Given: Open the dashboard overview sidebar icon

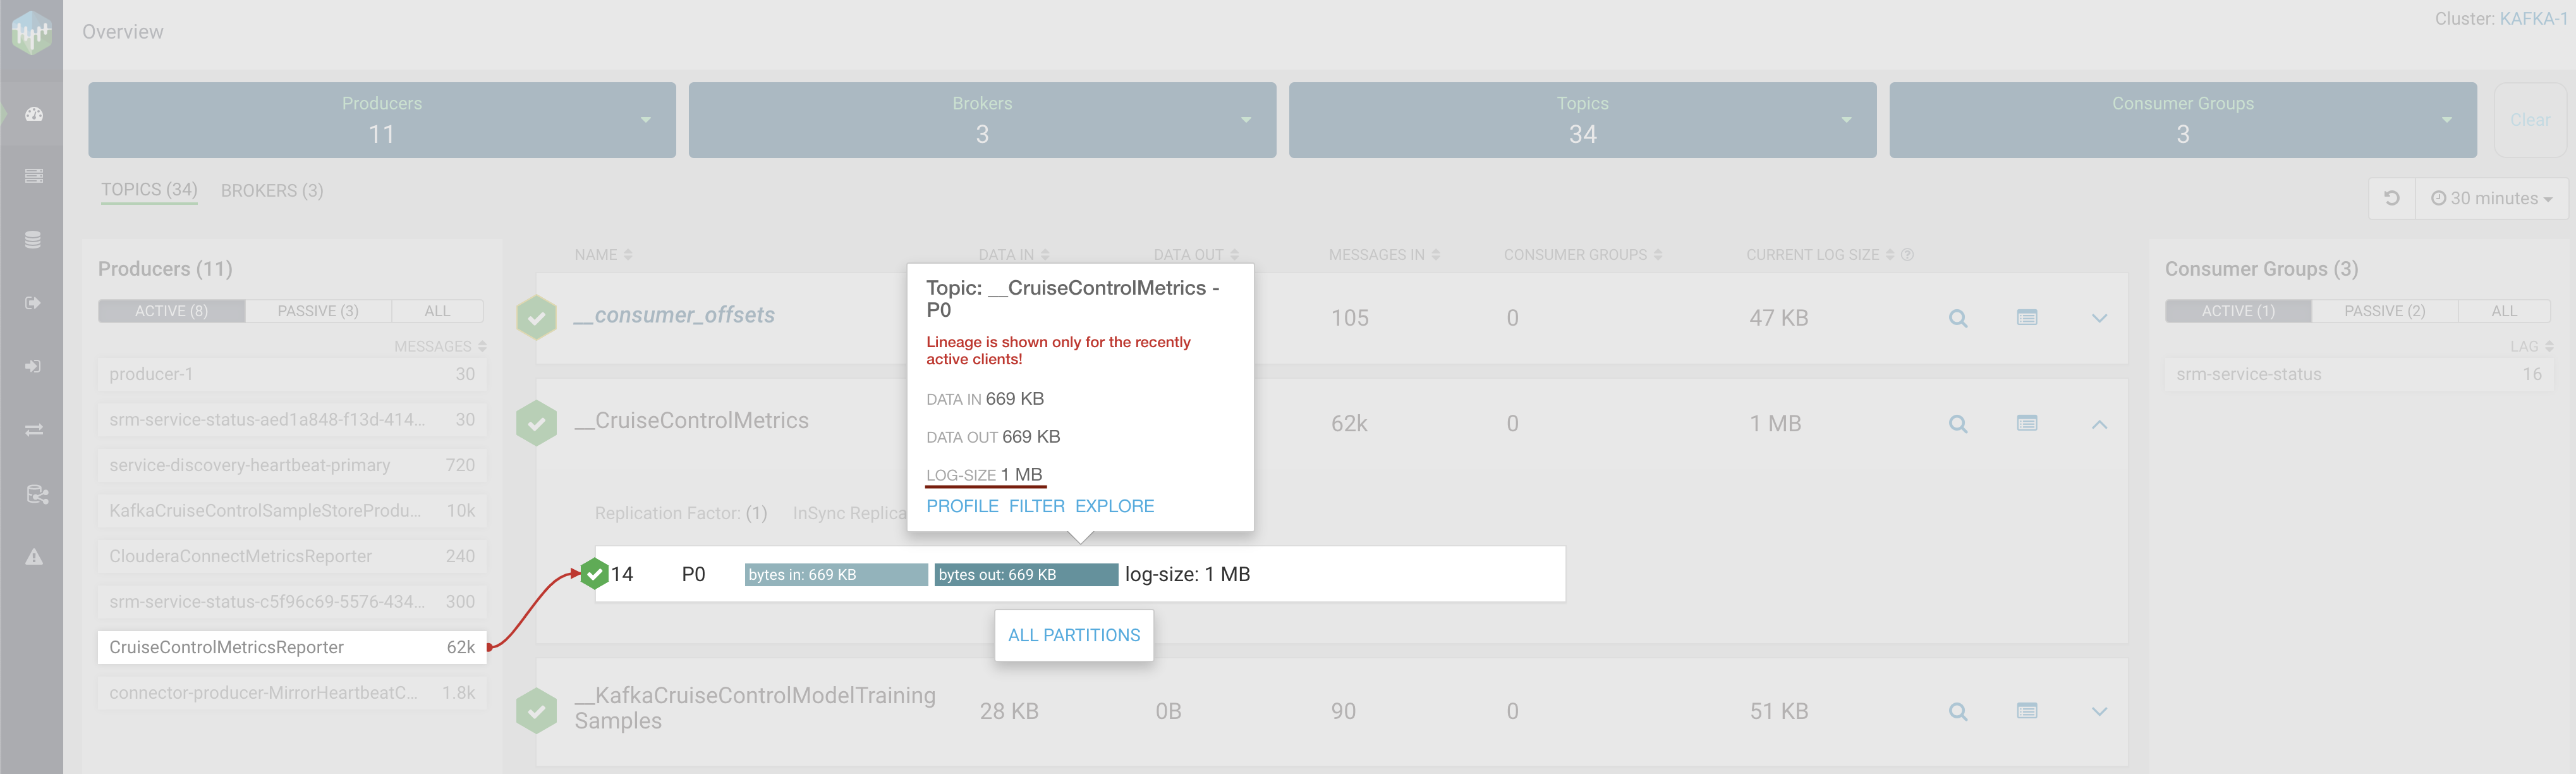Looking at the screenshot, I should point(33,114).
